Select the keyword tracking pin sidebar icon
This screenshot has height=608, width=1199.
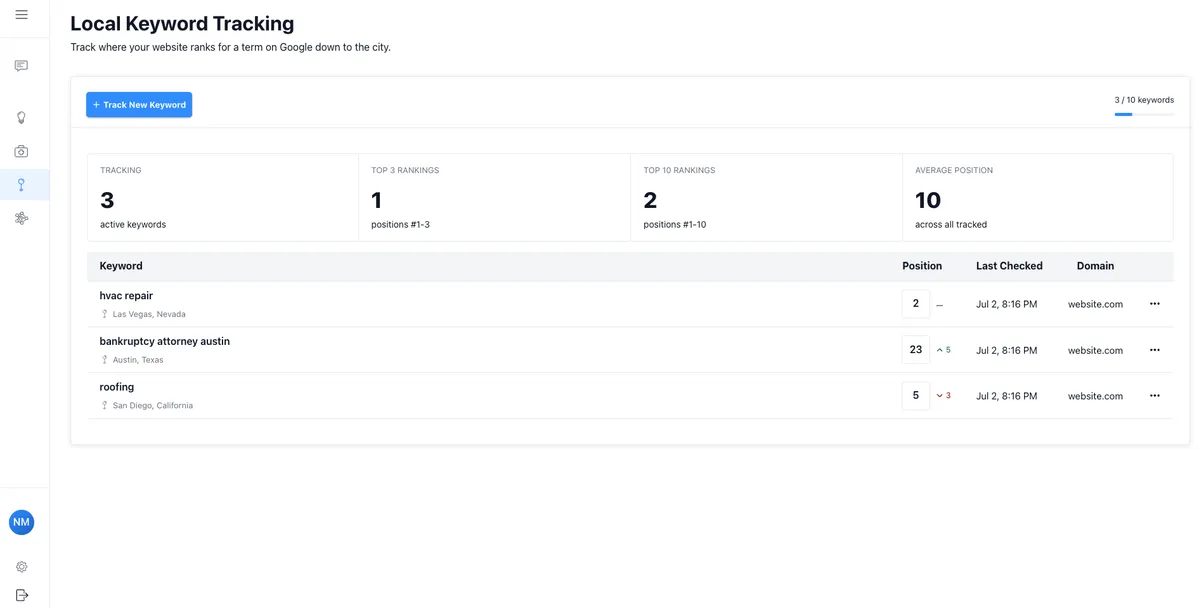pos(21,184)
